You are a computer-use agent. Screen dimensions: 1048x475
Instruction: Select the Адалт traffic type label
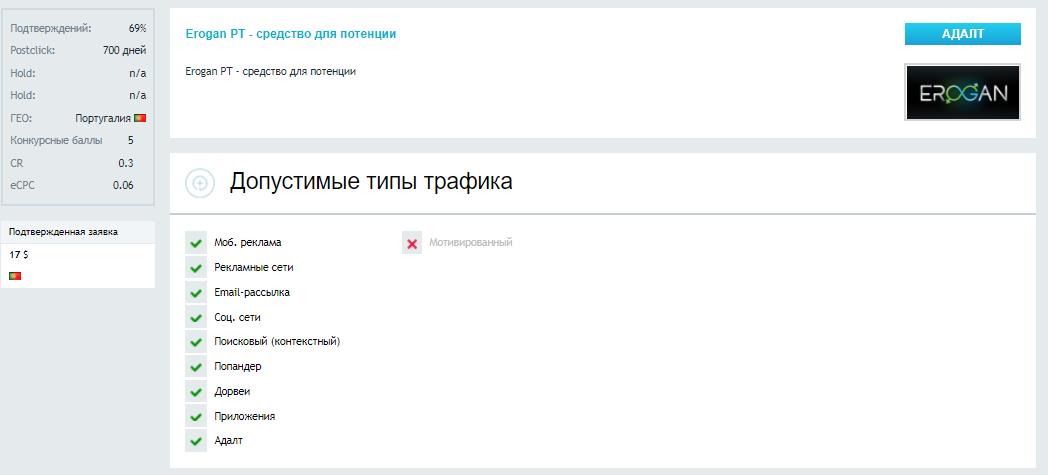coord(229,440)
